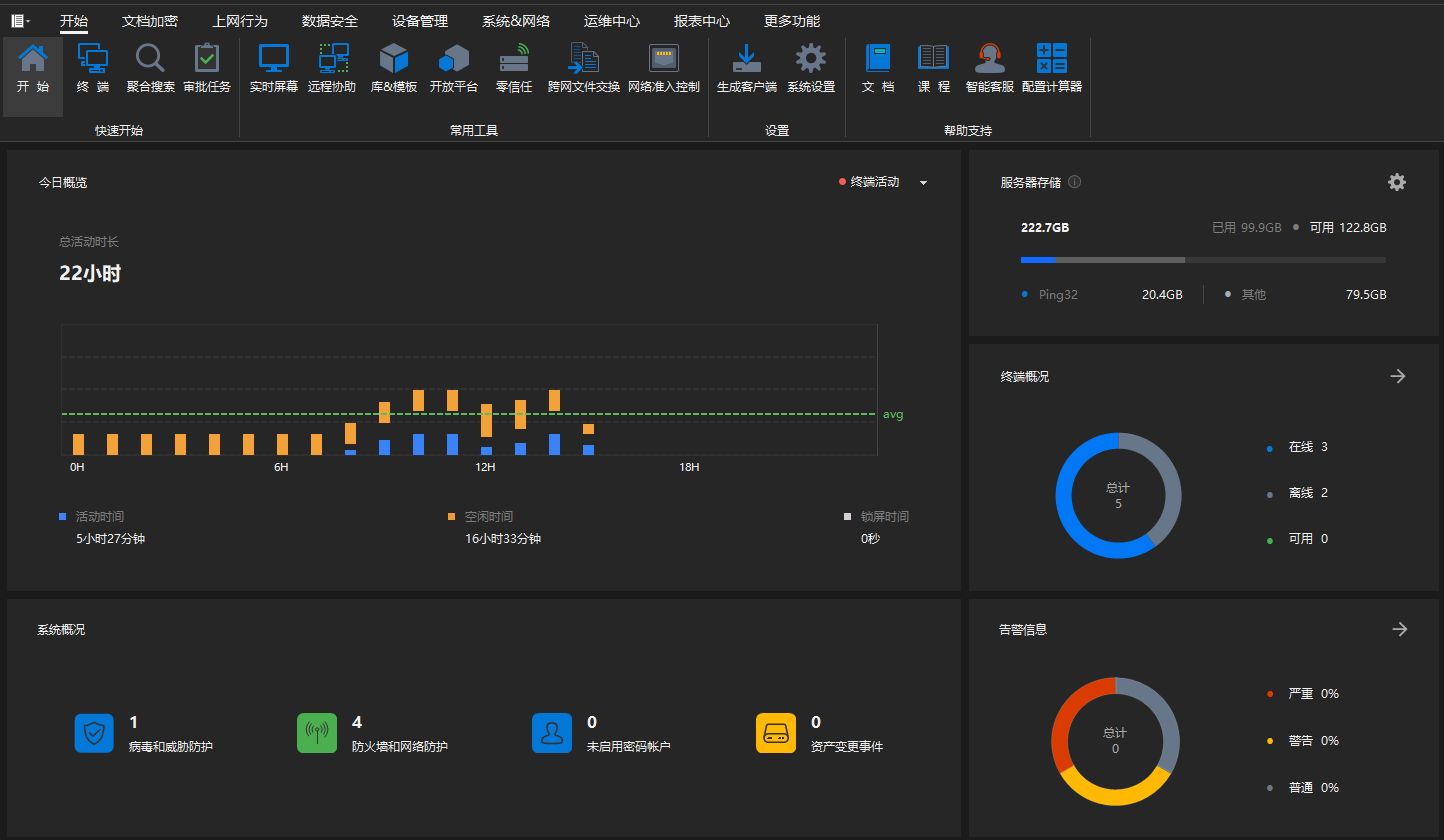Open 课程 courses icon
Image resolution: width=1444 pixels, height=840 pixels.
point(934,58)
